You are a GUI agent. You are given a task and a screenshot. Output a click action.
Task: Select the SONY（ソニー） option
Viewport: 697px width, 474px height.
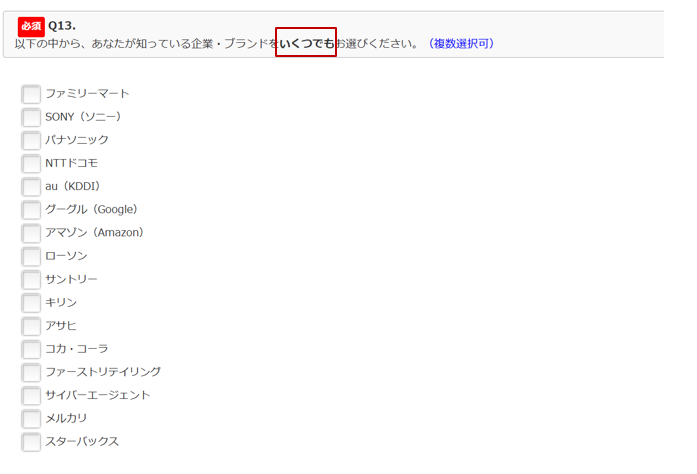click(x=31, y=117)
